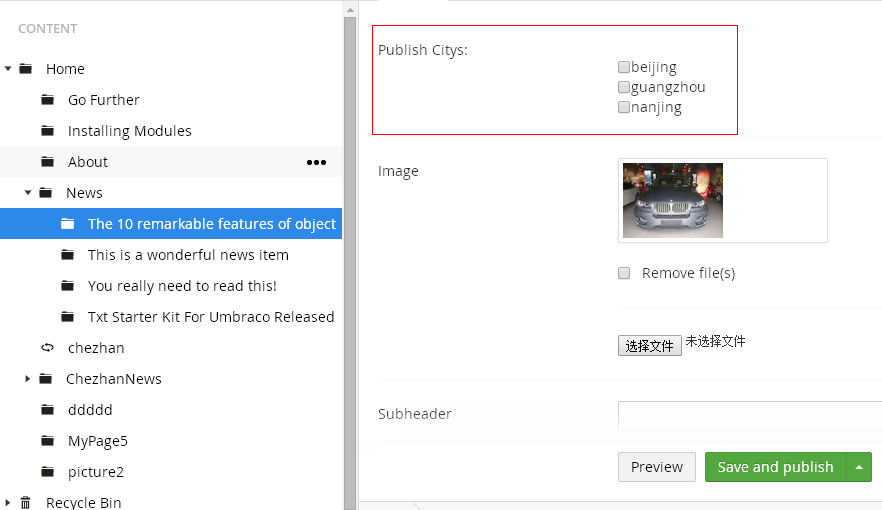Open the Save and publish dropdown arrow
This screenshot has width=882, height=510.
point(859,467)
